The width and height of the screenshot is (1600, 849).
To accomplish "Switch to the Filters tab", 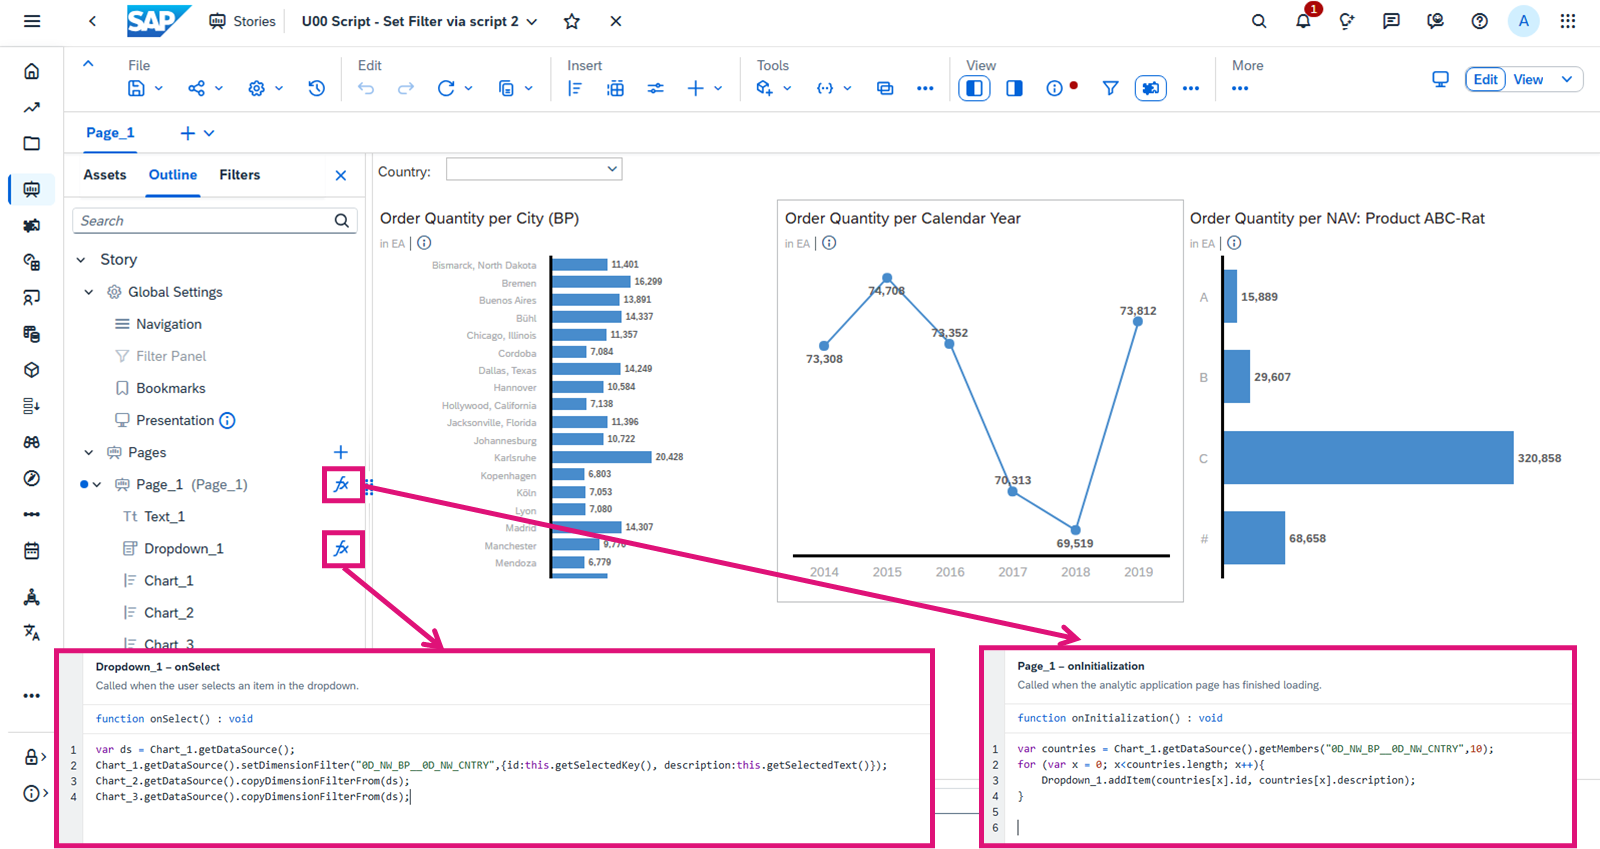I will point(240,175).
